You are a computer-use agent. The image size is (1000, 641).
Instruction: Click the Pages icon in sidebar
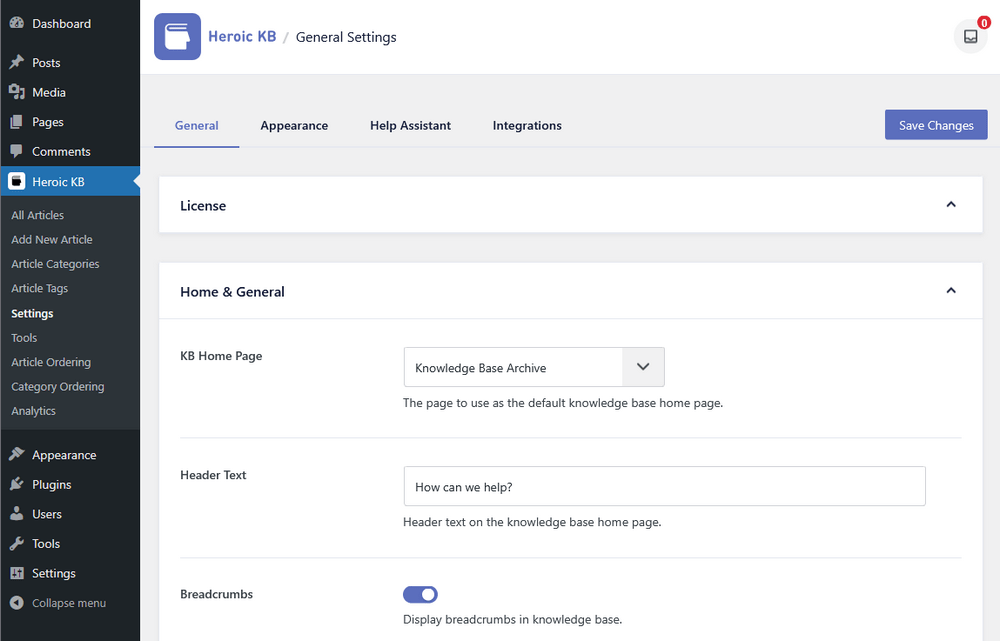click(x=17, y=122)
